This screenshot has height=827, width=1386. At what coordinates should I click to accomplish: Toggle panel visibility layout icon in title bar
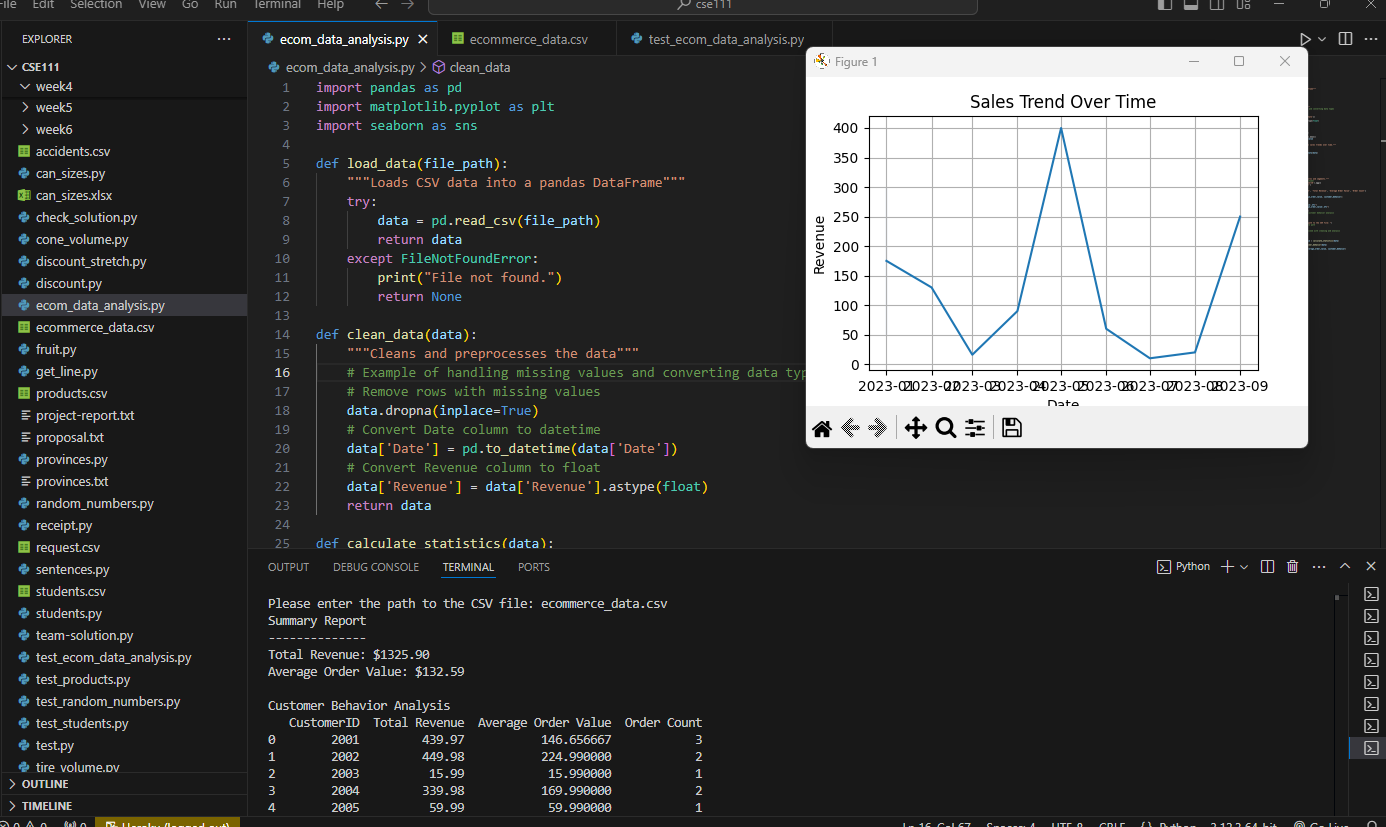[1190, 5]
